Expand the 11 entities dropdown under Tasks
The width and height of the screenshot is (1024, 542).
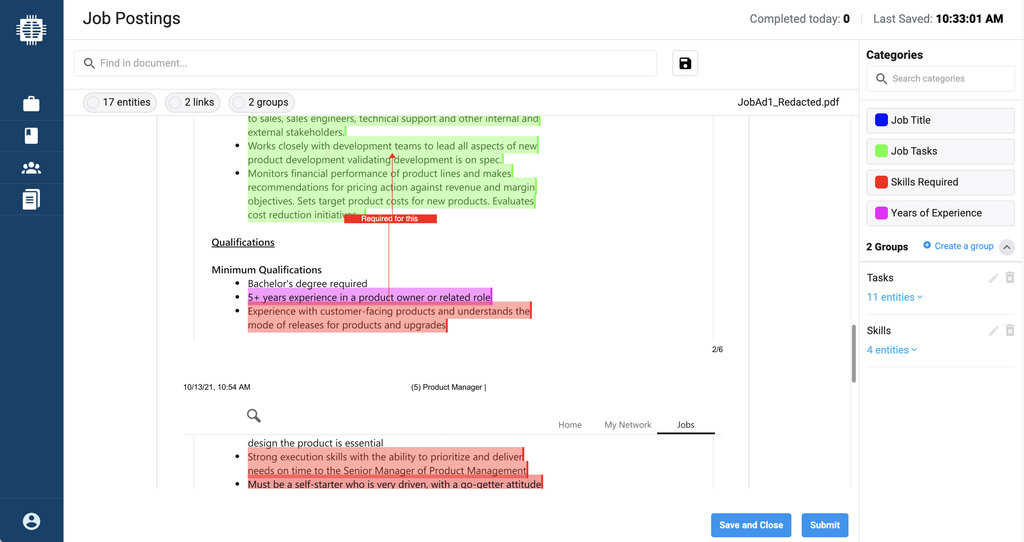coord(894,297)
